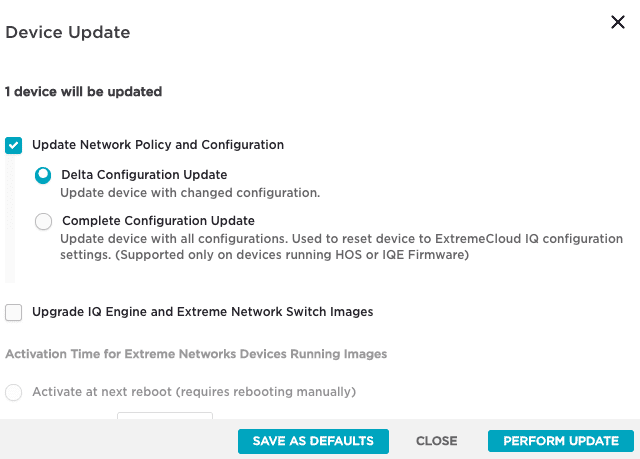Screen dimensions: 640x459
Task: Click the partially visible field at the bottom
Action: pyautogui.click(x=165, y=415)
